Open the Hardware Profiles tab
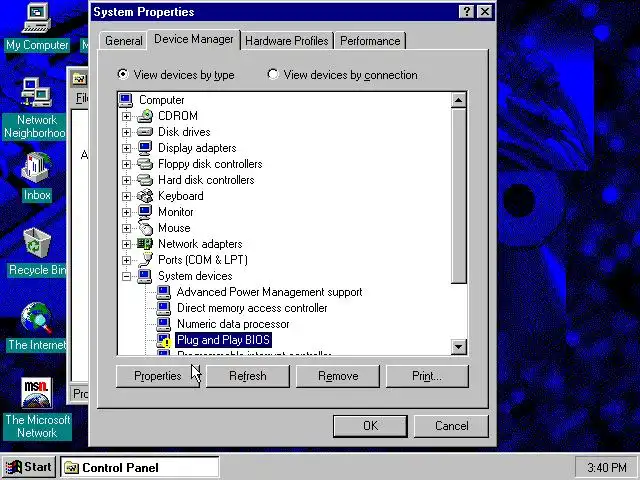 [x=287, y=41]
